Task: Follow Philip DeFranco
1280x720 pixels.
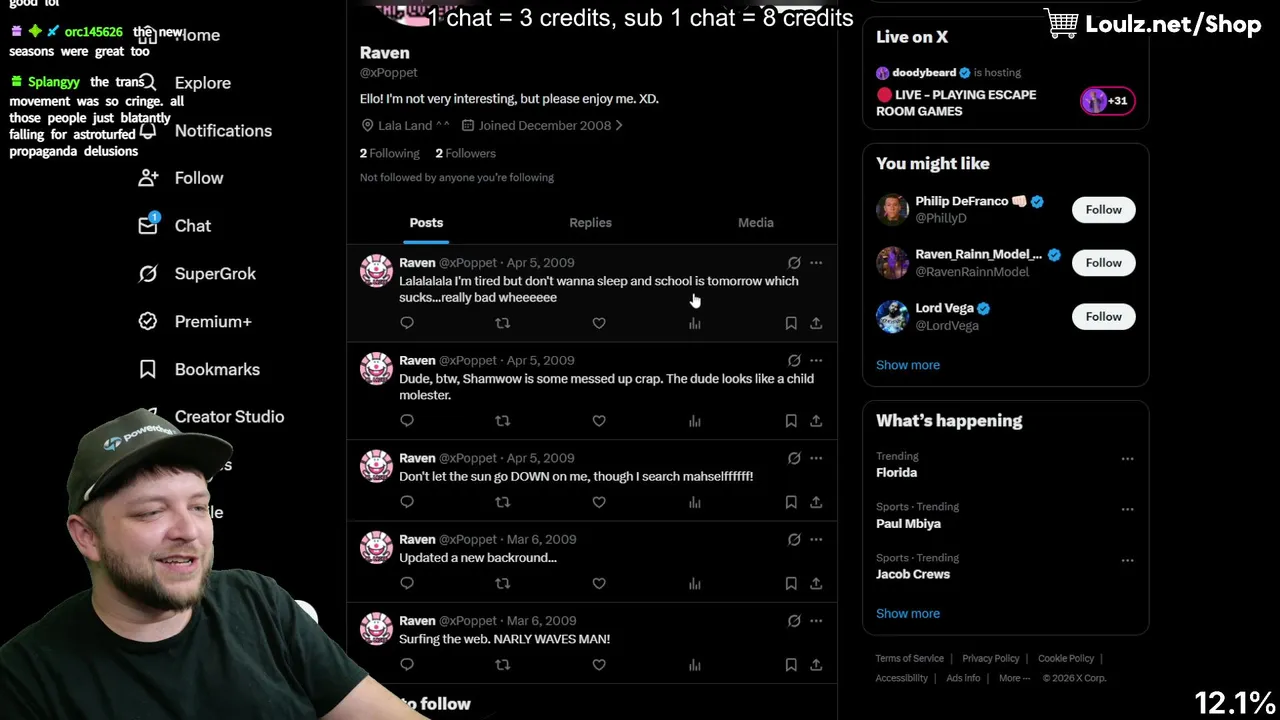Action: click(x=1103, y=210)
